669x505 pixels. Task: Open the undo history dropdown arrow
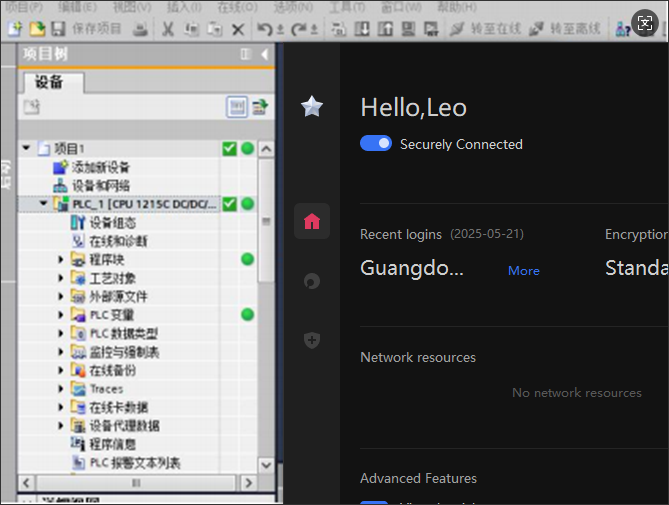tap(280, 29)
